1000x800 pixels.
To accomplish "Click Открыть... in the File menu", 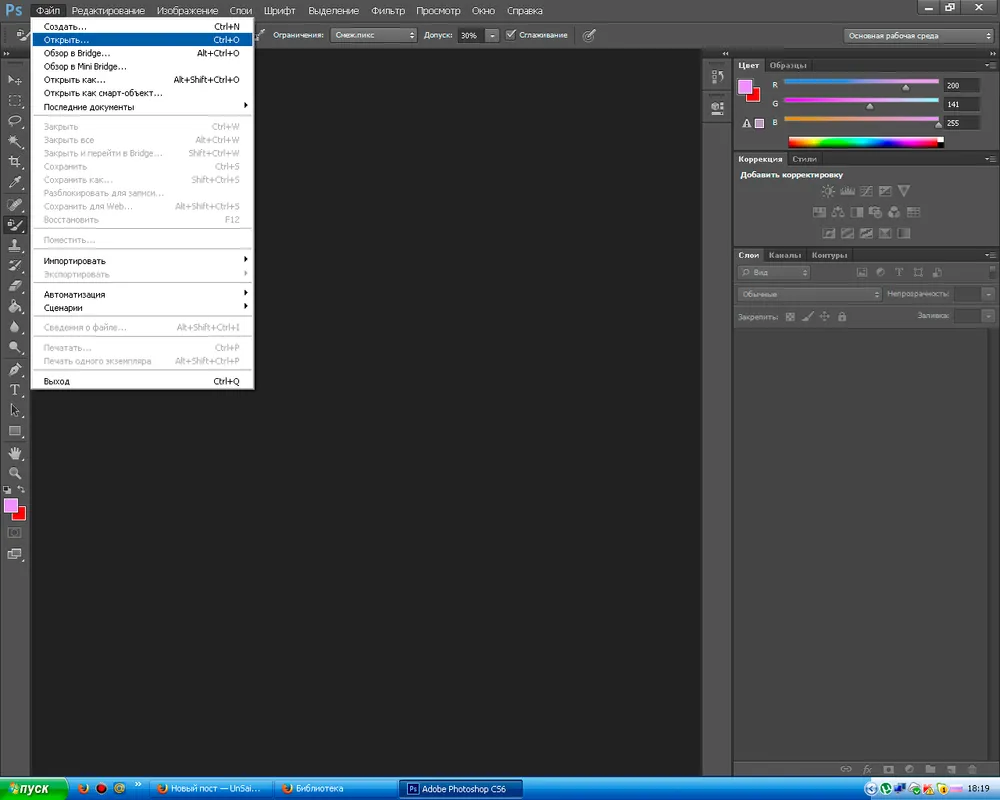I will coord(66,40).
